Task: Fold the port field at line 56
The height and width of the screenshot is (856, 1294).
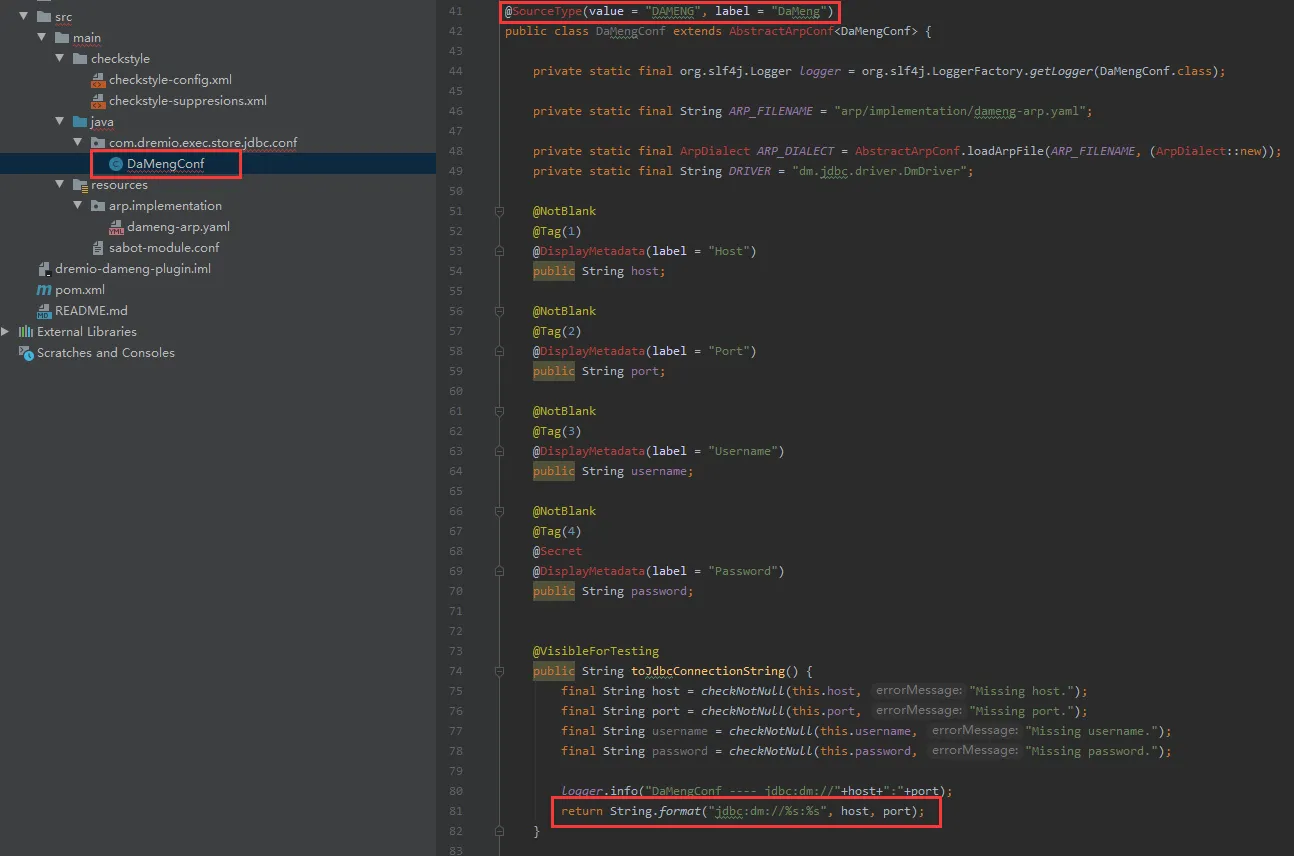Action: pyautogui.click(x=498, y=311)
